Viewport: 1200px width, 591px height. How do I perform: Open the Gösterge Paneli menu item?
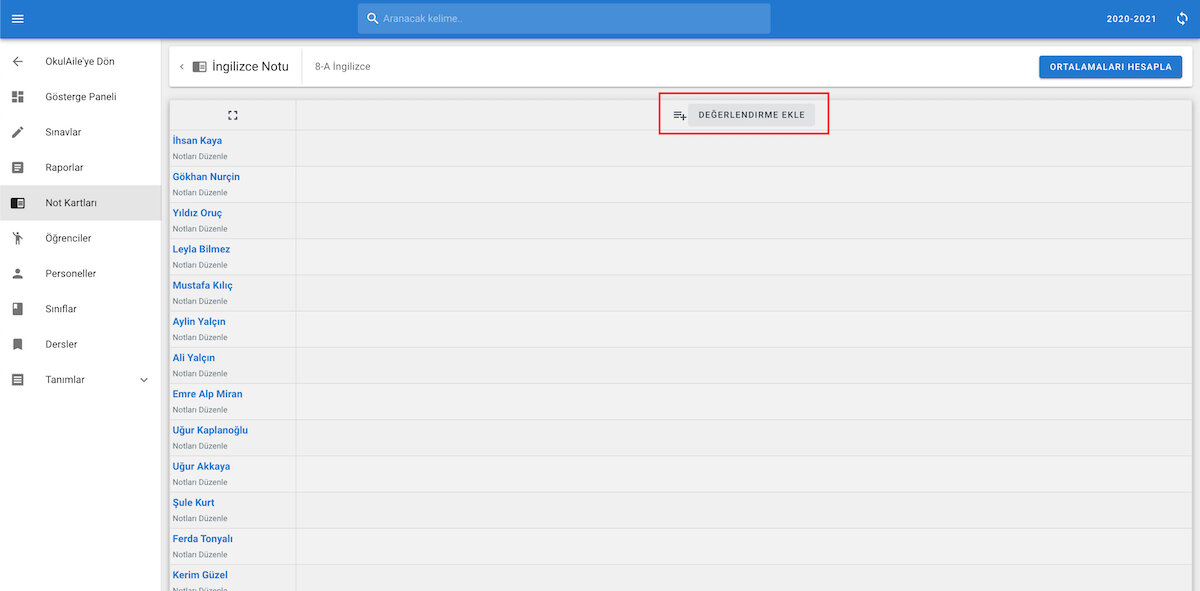(81, 97)
